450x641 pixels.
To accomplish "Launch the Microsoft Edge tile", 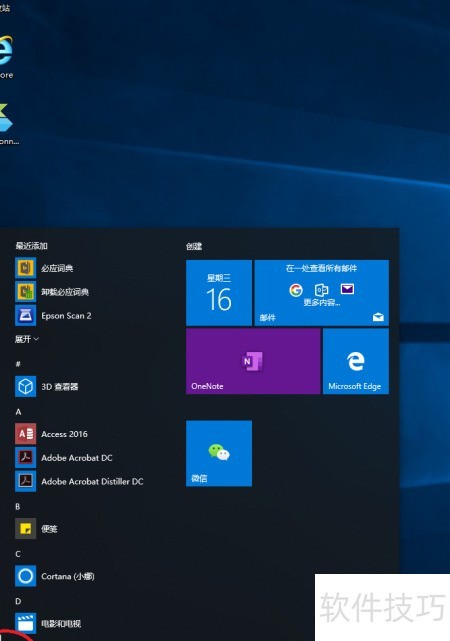I will [x=356, y=361].
